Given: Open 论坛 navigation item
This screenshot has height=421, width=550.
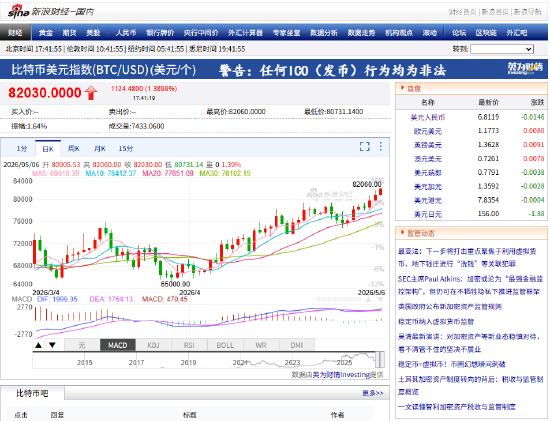Looking at the screenshot, I should point(459,33).
